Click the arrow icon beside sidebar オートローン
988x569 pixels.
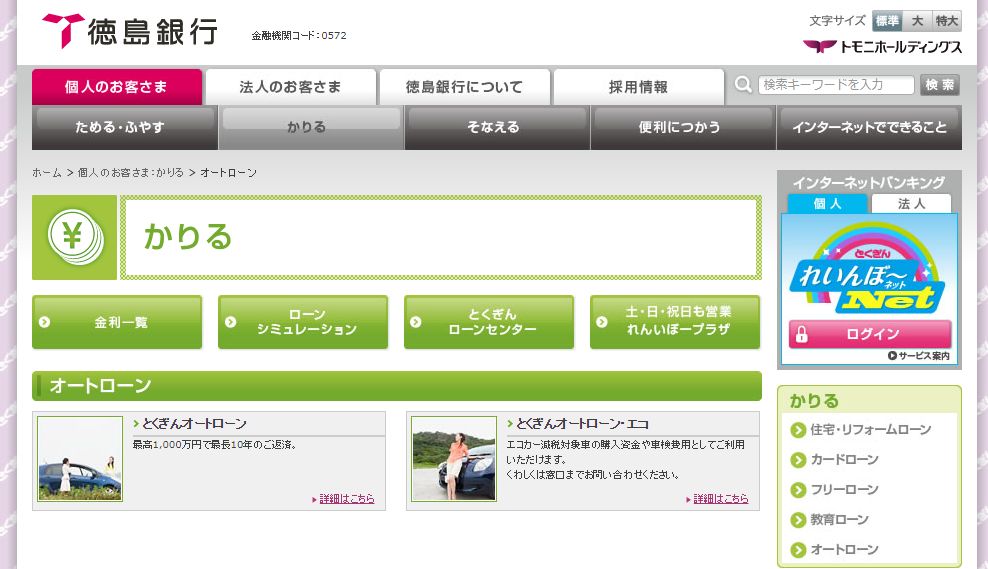(798, 550)
